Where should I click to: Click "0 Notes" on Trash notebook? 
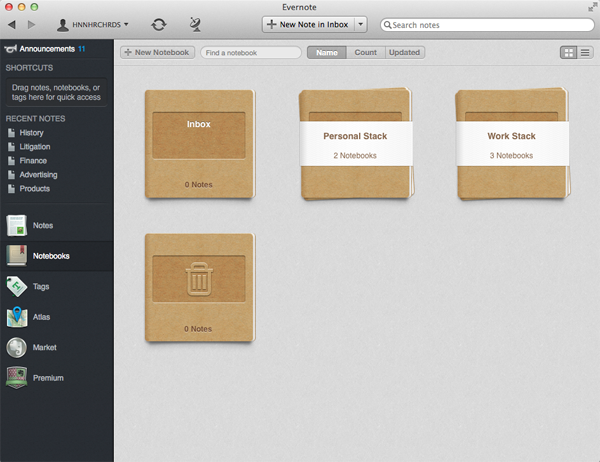(198, 329)
